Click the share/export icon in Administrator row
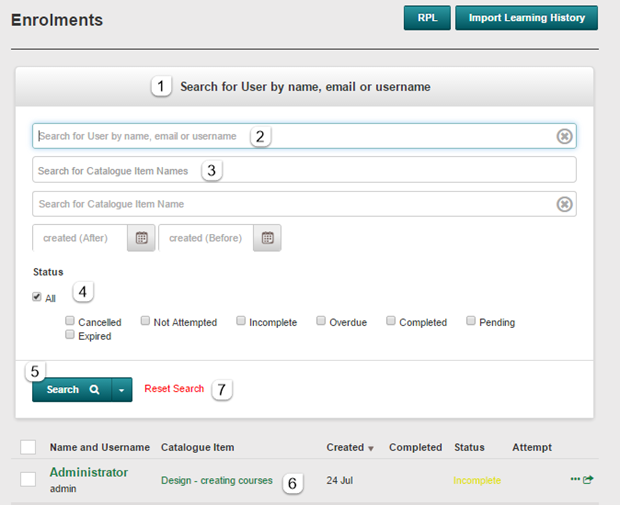The height and width of the screenshot is (505, 620). coord(589,480)
